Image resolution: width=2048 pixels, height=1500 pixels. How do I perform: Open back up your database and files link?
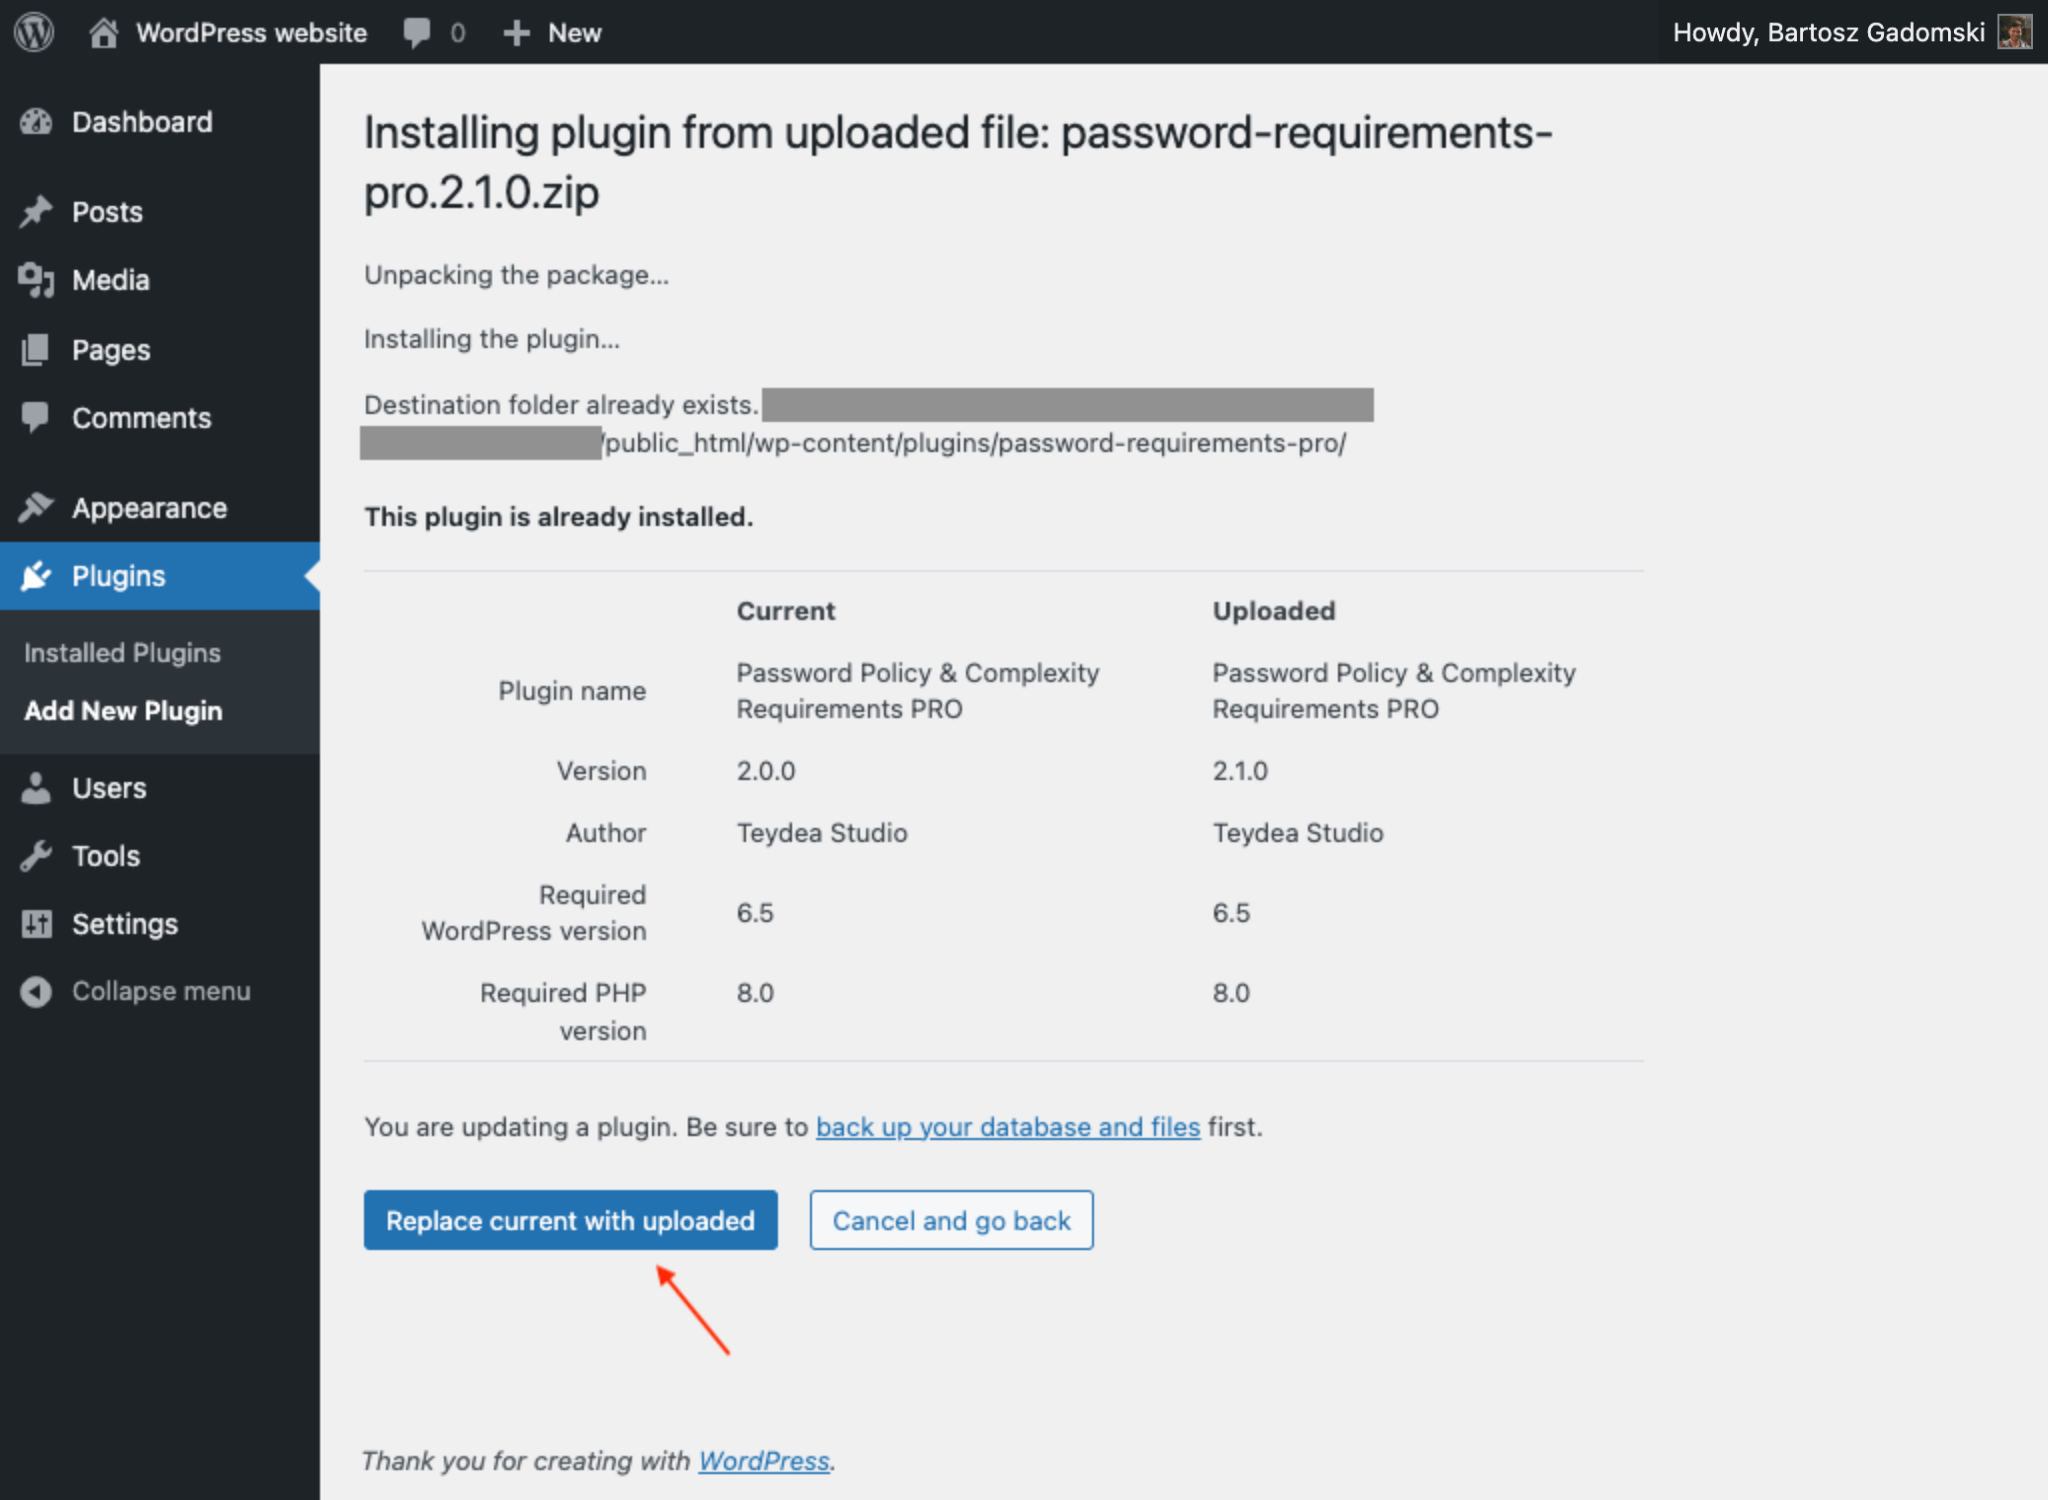click(1008, 1127)
